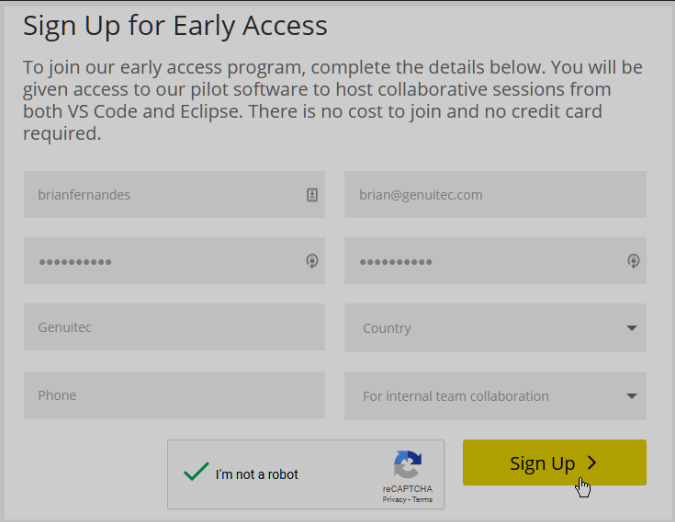Click the reCAPTCHA logo

(x=408, y=465)
